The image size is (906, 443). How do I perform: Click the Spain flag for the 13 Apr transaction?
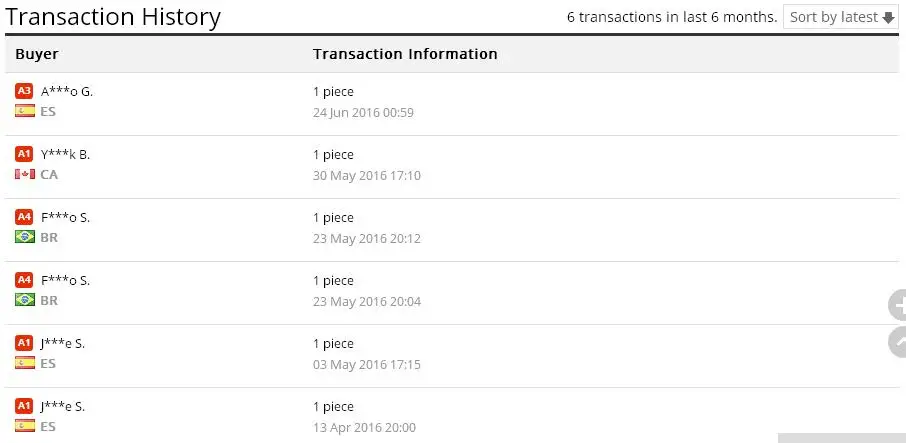pyautogui.click(x=25, y=426)
